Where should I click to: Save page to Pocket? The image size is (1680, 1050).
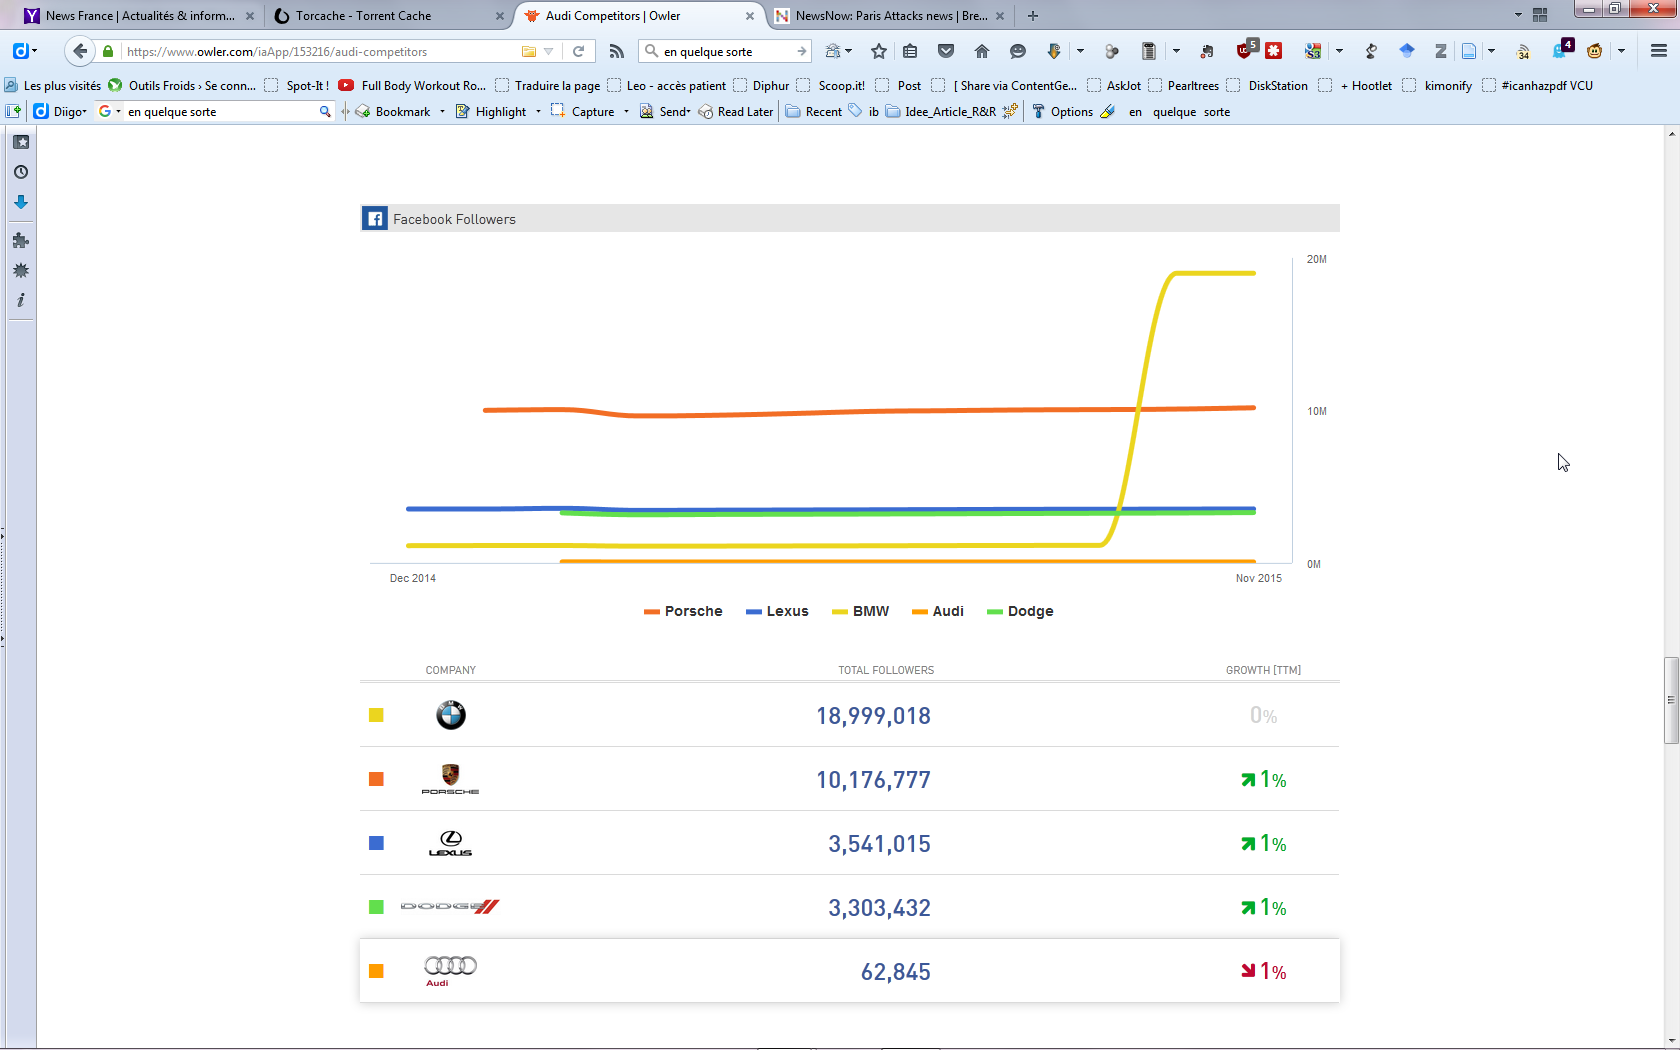(946, 51)
